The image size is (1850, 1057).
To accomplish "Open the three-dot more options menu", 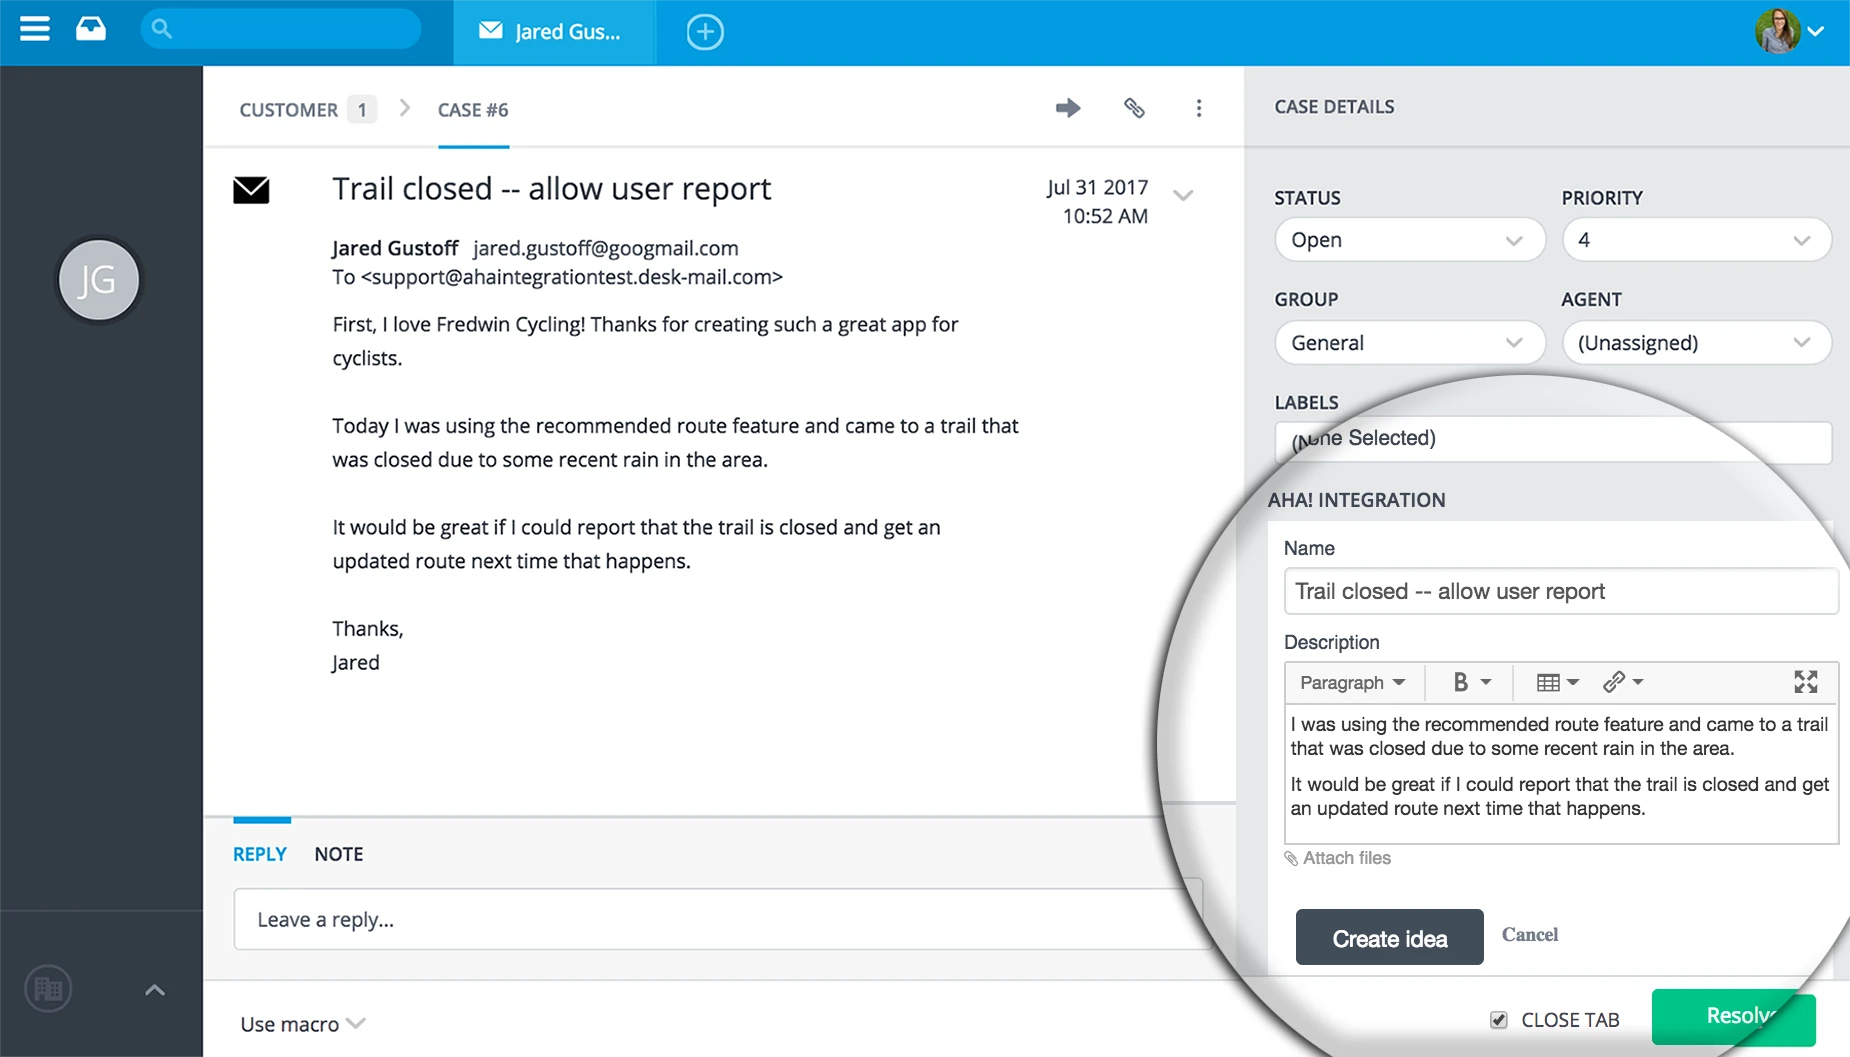I will coord(1199,108).
